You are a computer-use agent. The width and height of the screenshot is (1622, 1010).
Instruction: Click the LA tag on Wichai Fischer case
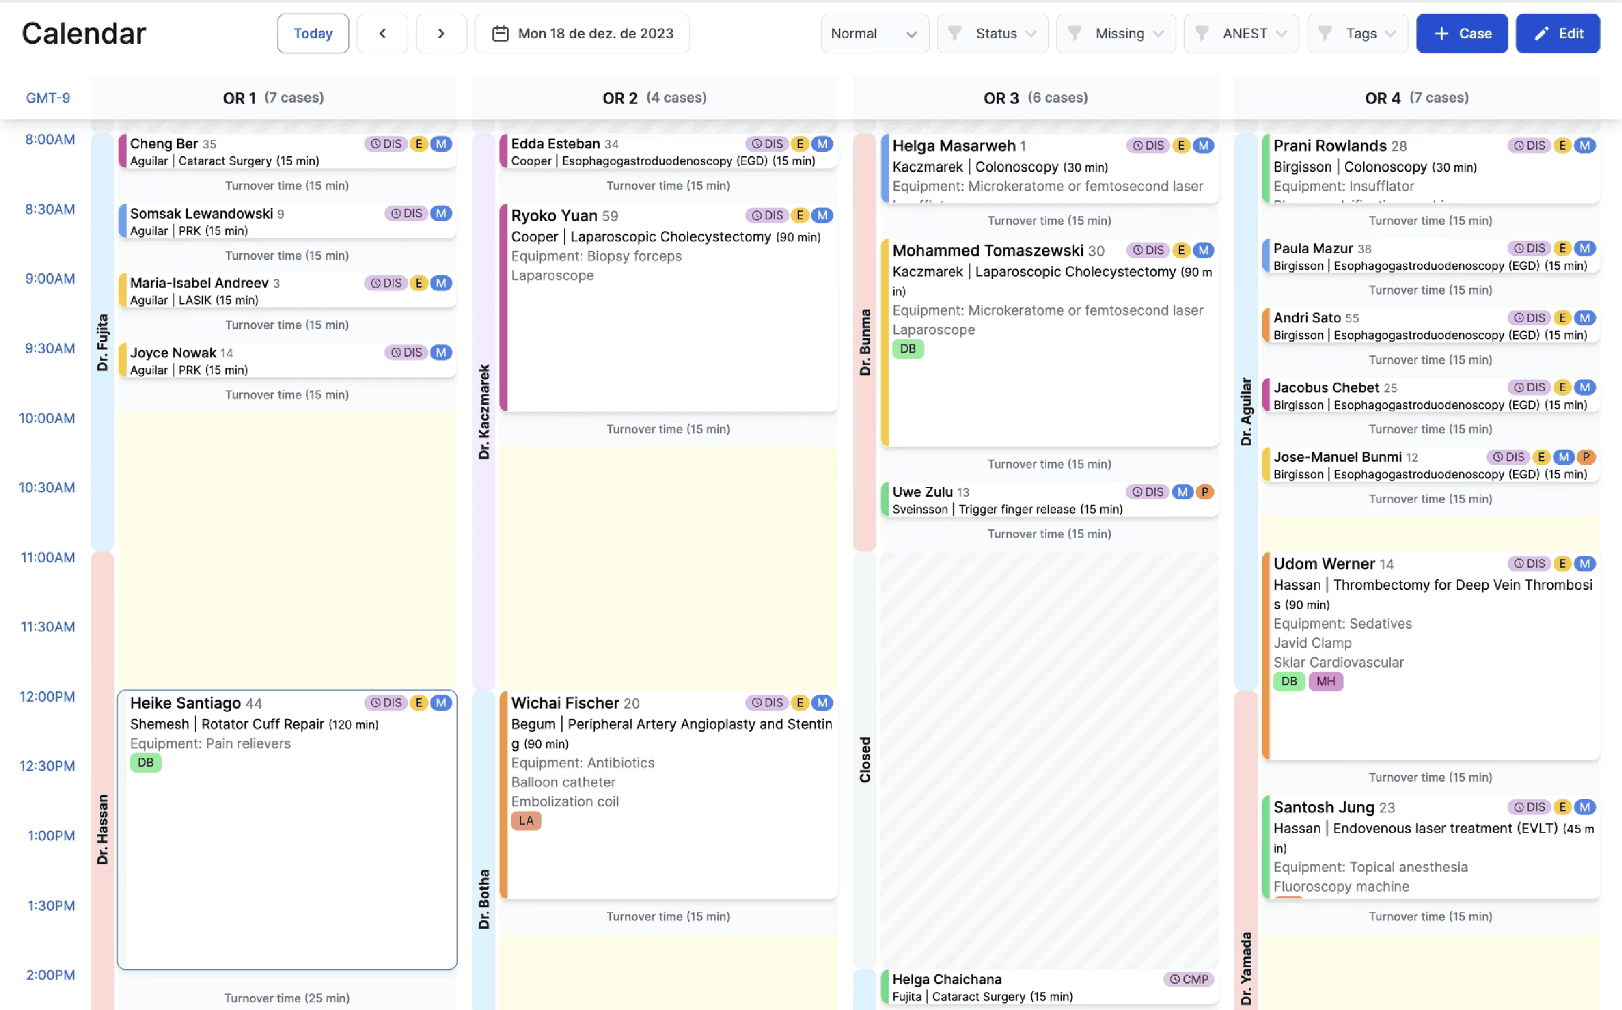click(x=527, y=821)
